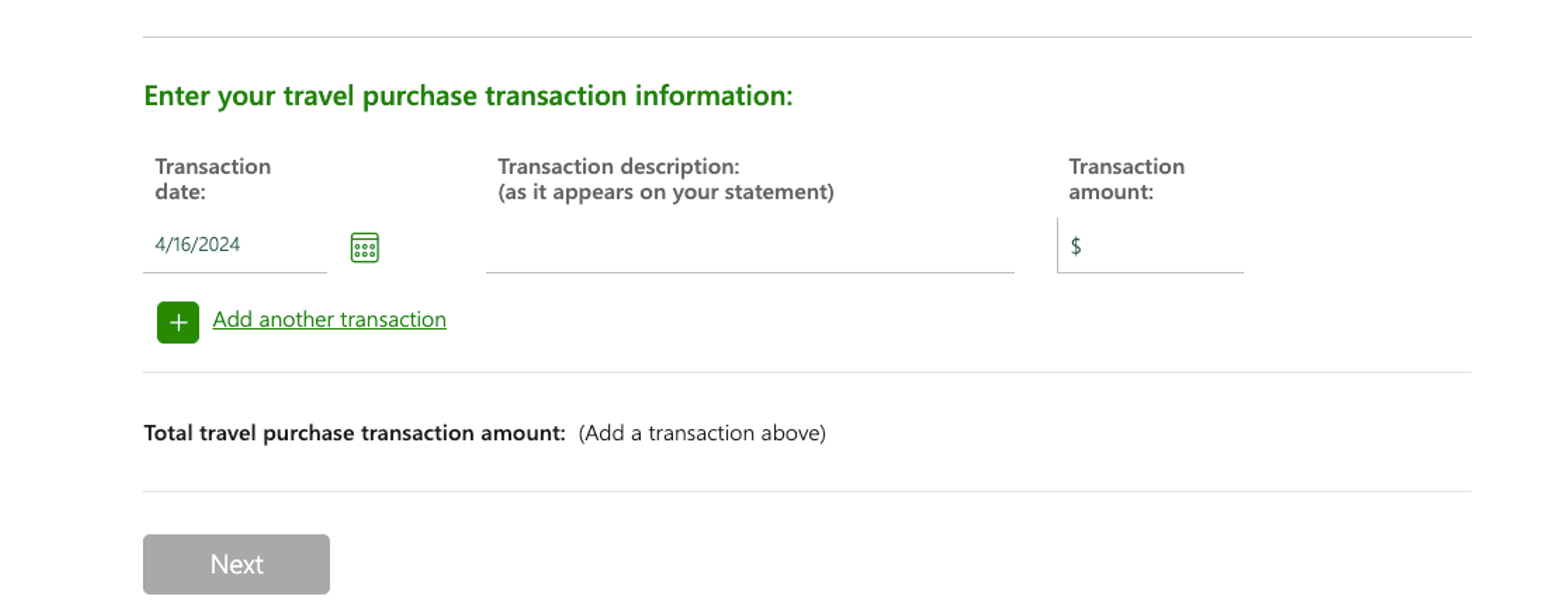Click the "Transaction amount:" label
Screen dimensions: 1564x610
(x=1126, y=179)
